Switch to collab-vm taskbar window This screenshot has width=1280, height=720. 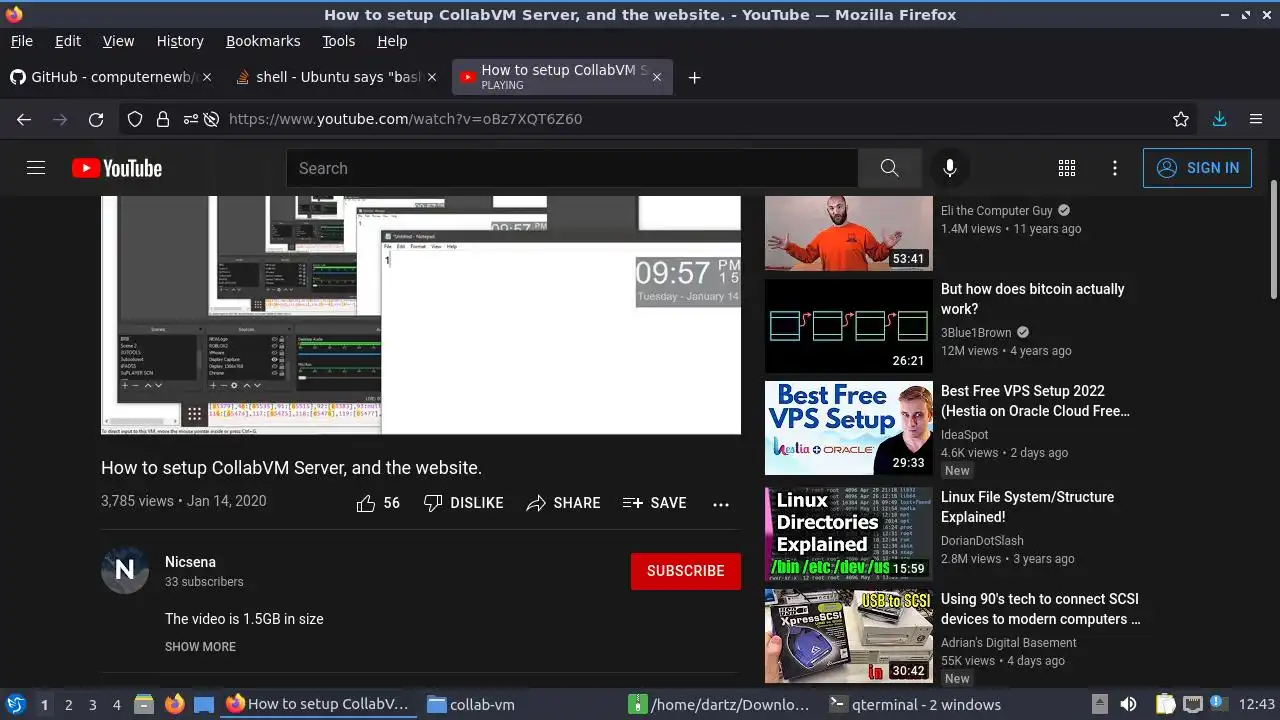tap(470, 704)
